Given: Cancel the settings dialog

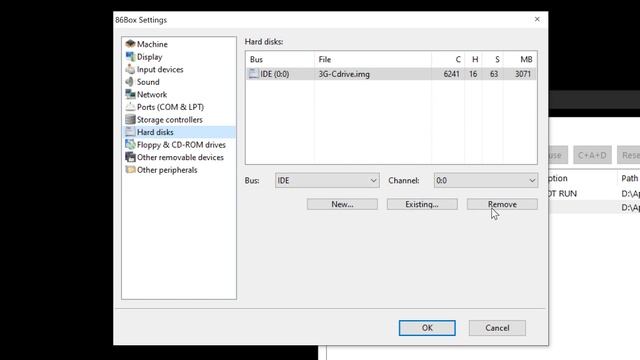Looking at the screenshot, I should tap(497, 328).
